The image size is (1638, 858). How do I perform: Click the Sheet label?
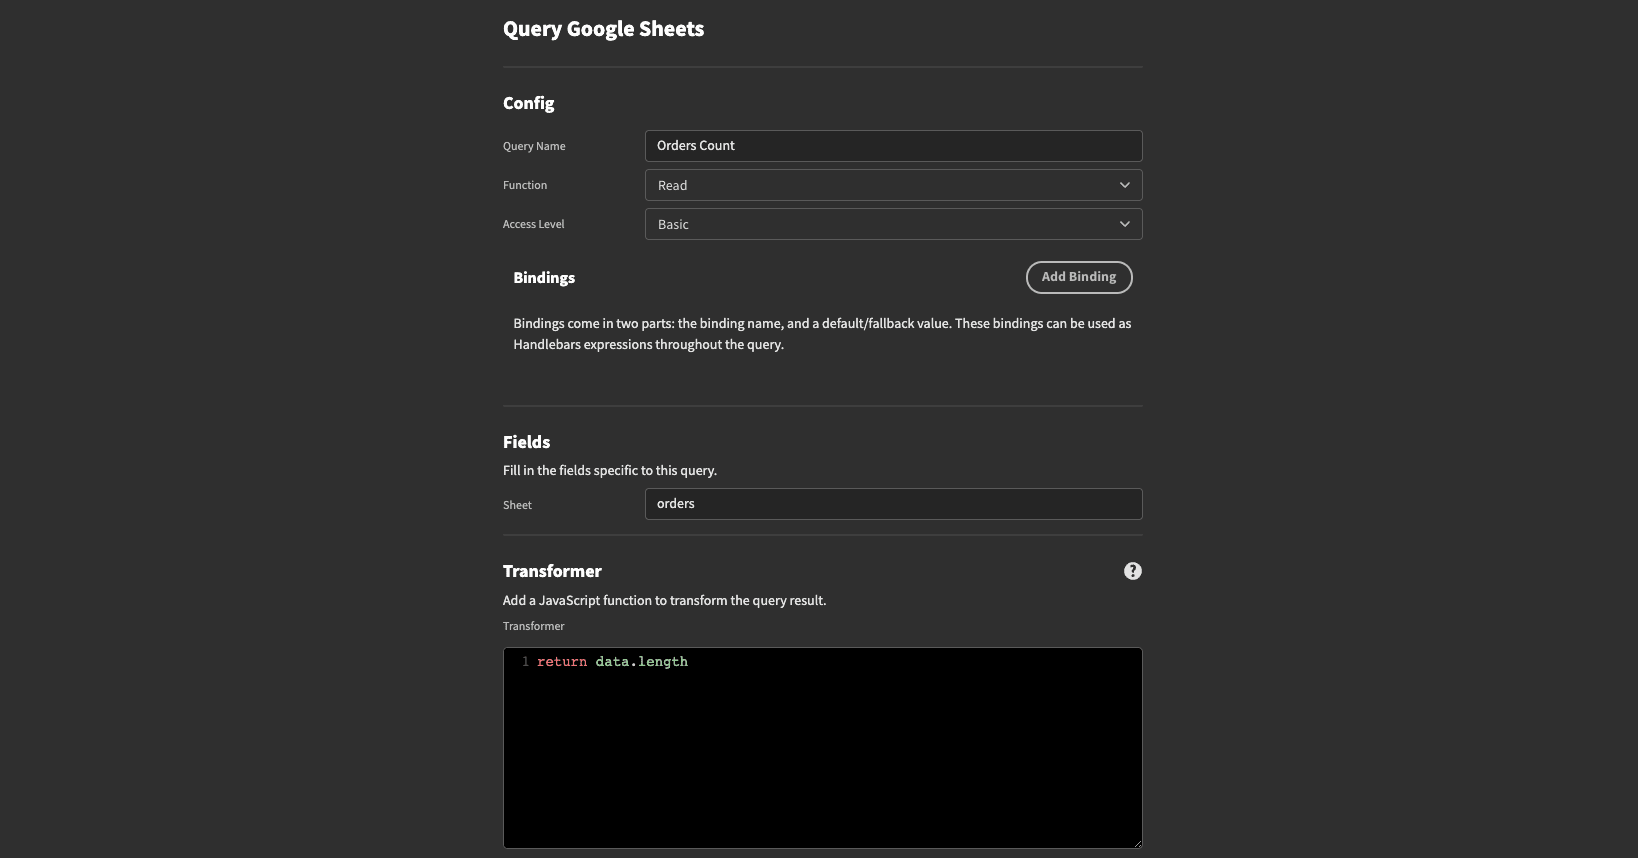coord(517,505)
